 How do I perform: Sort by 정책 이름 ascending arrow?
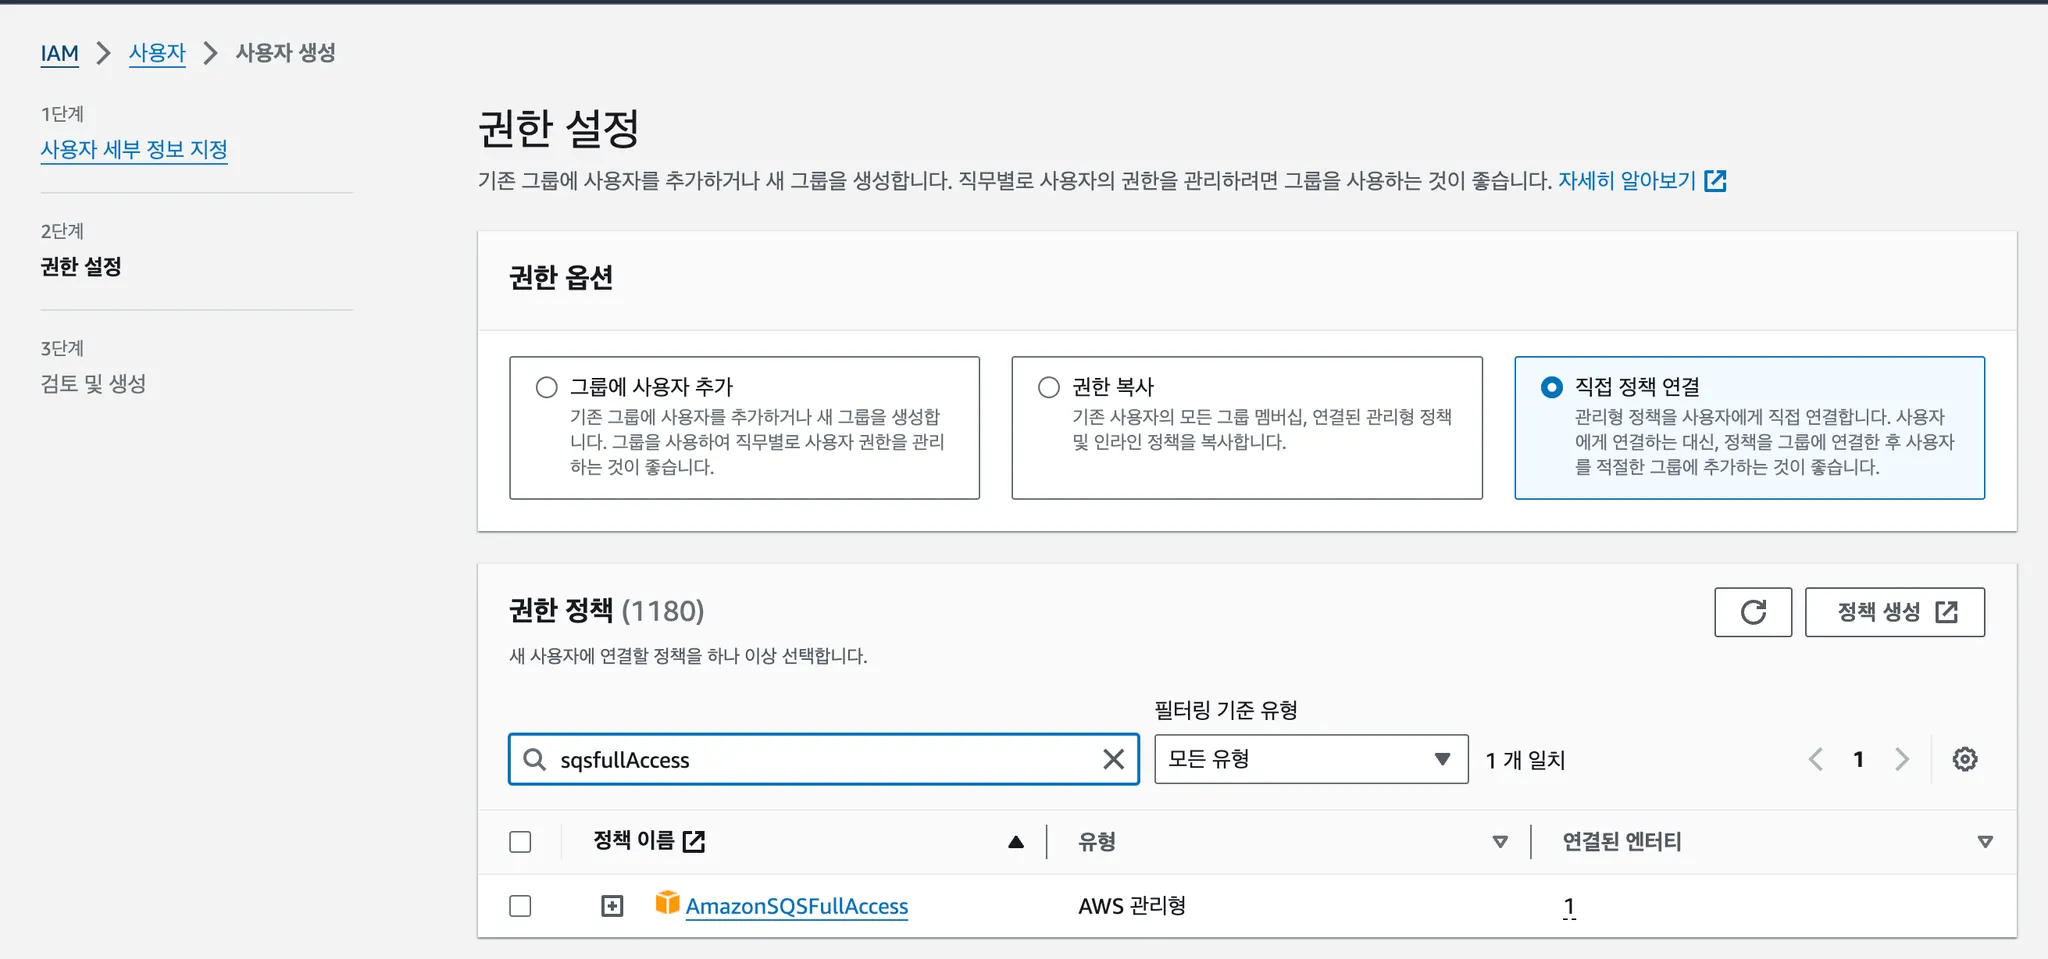(x=1016, y=842)
